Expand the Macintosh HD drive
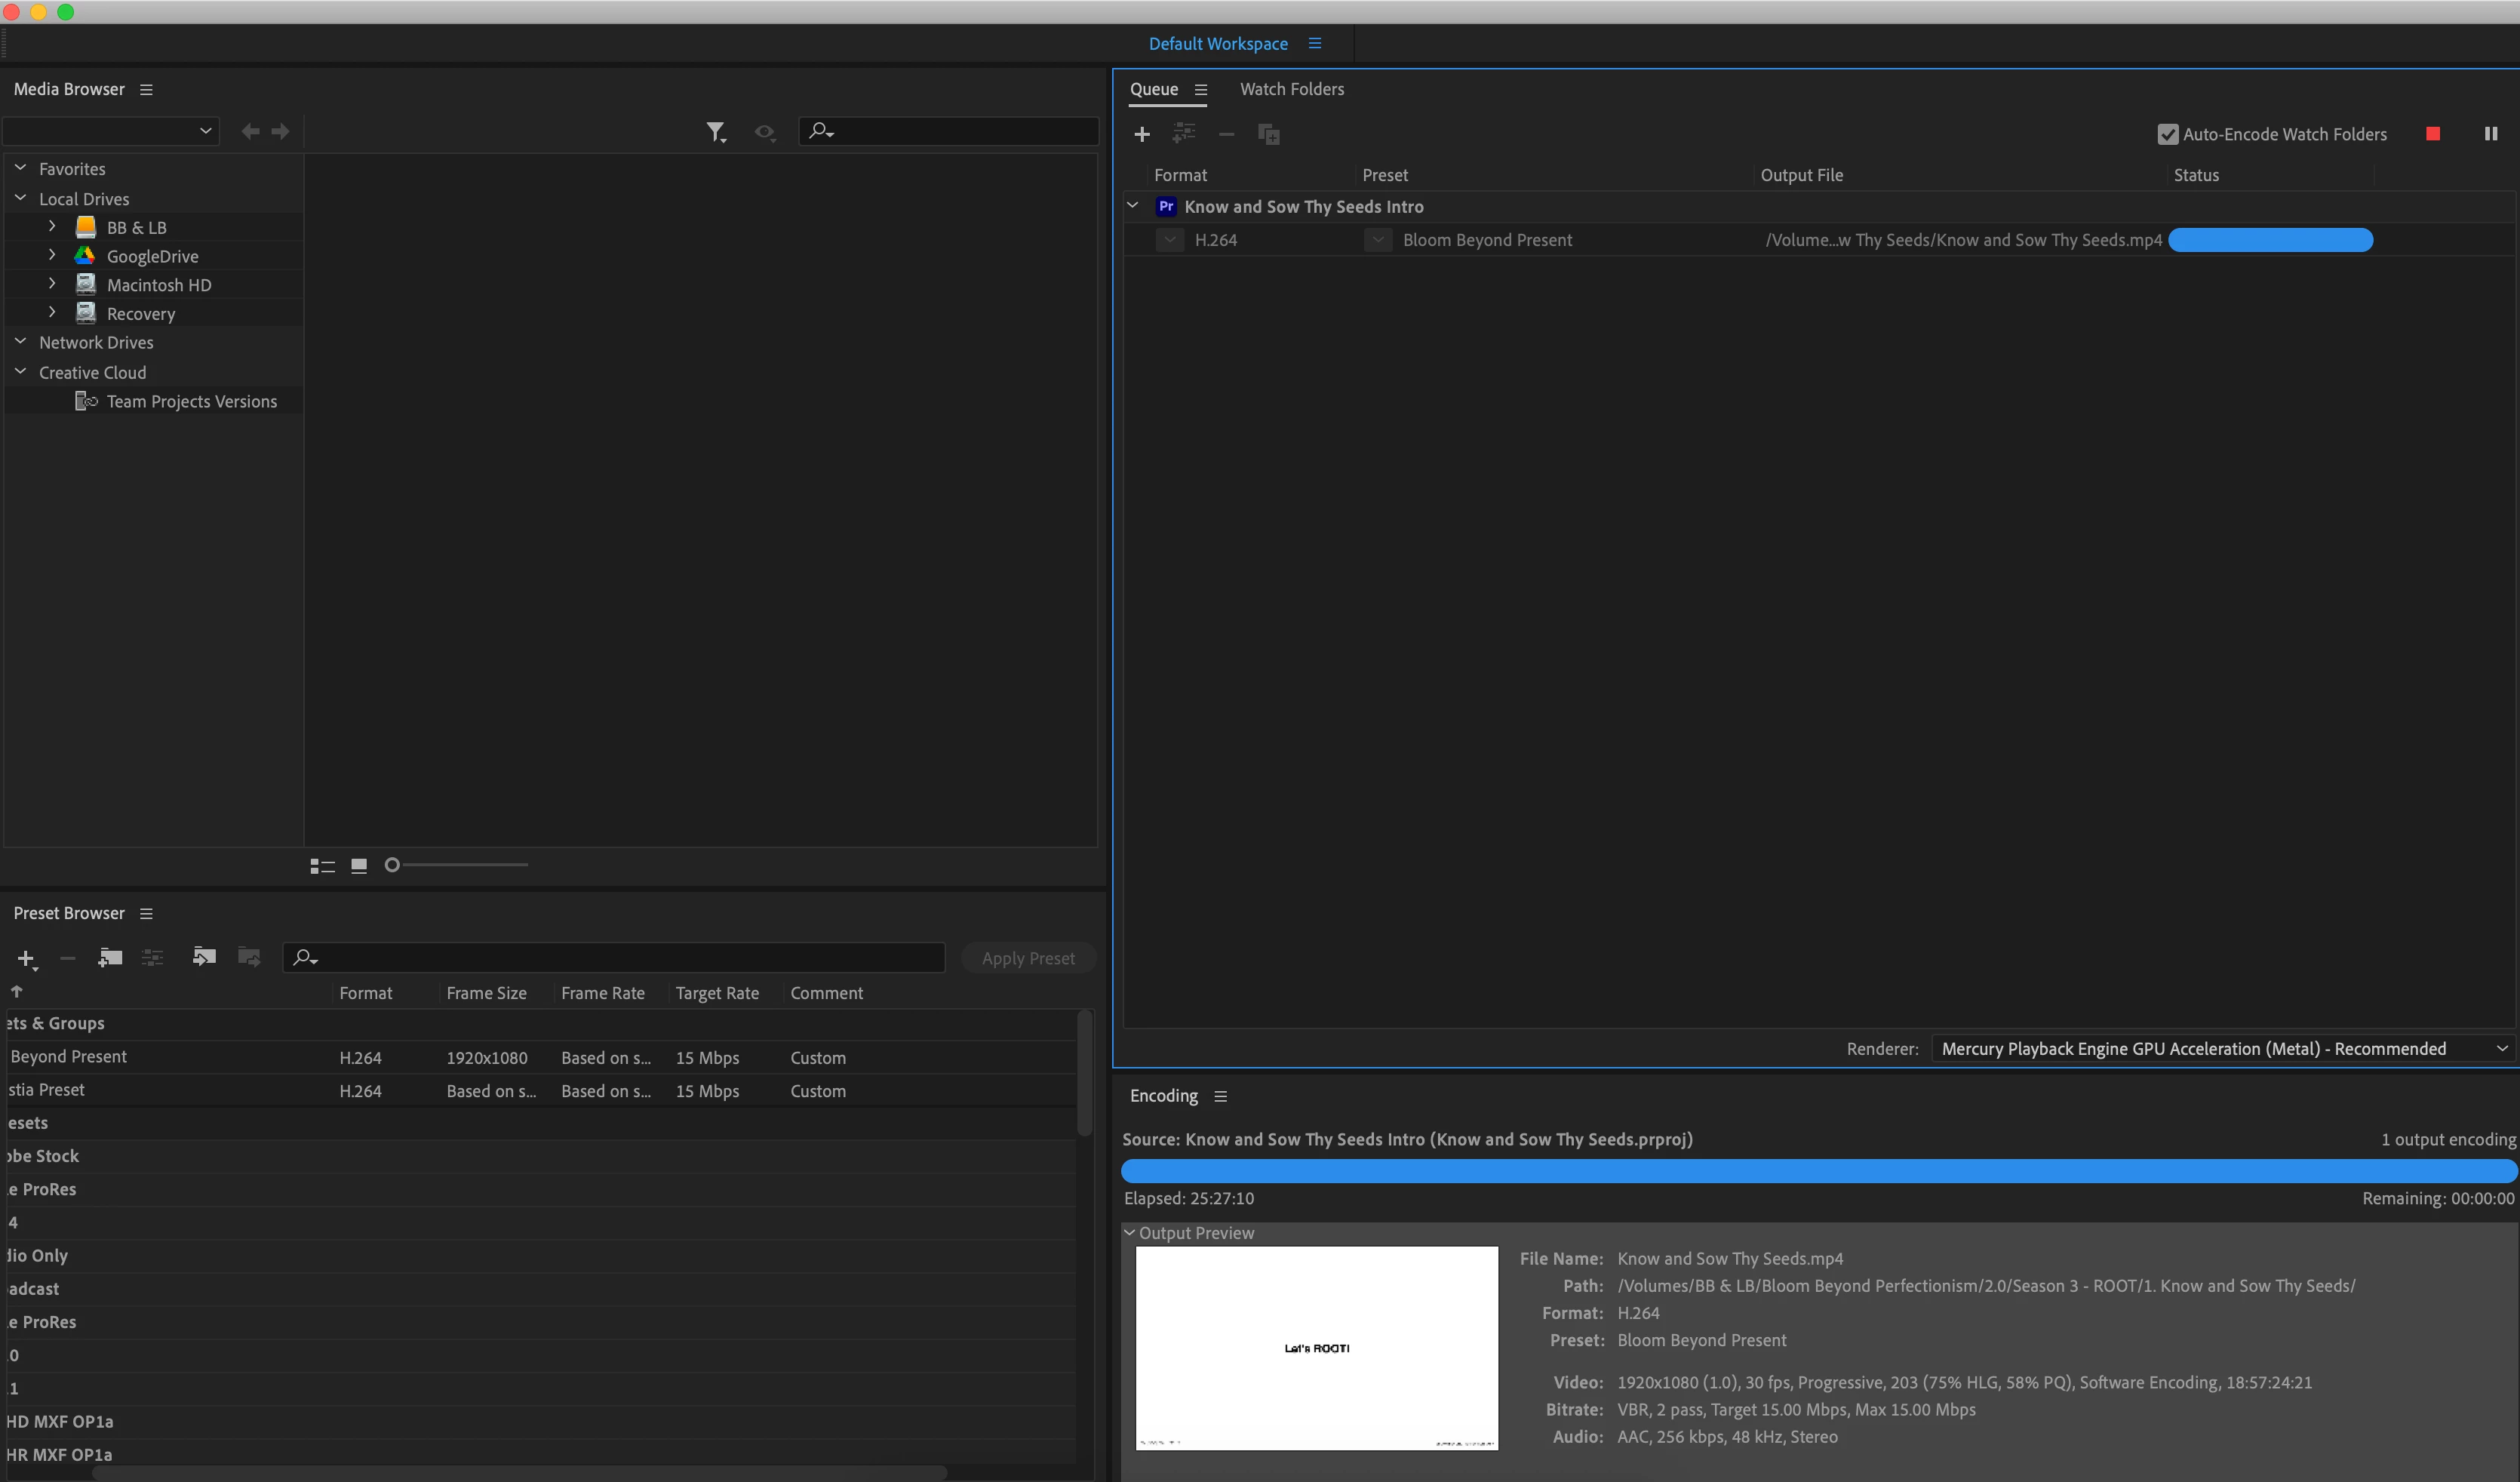 [52, 284]
